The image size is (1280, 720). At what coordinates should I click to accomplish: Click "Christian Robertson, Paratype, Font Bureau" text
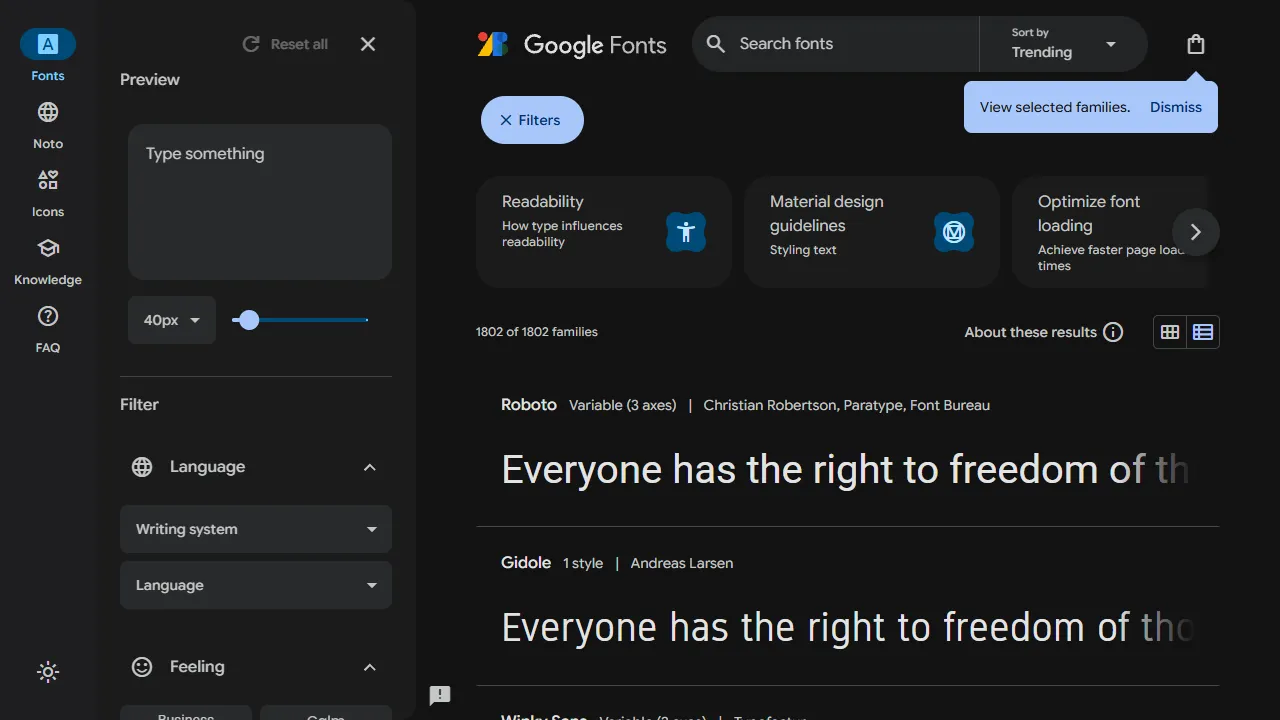coord(847,405)
